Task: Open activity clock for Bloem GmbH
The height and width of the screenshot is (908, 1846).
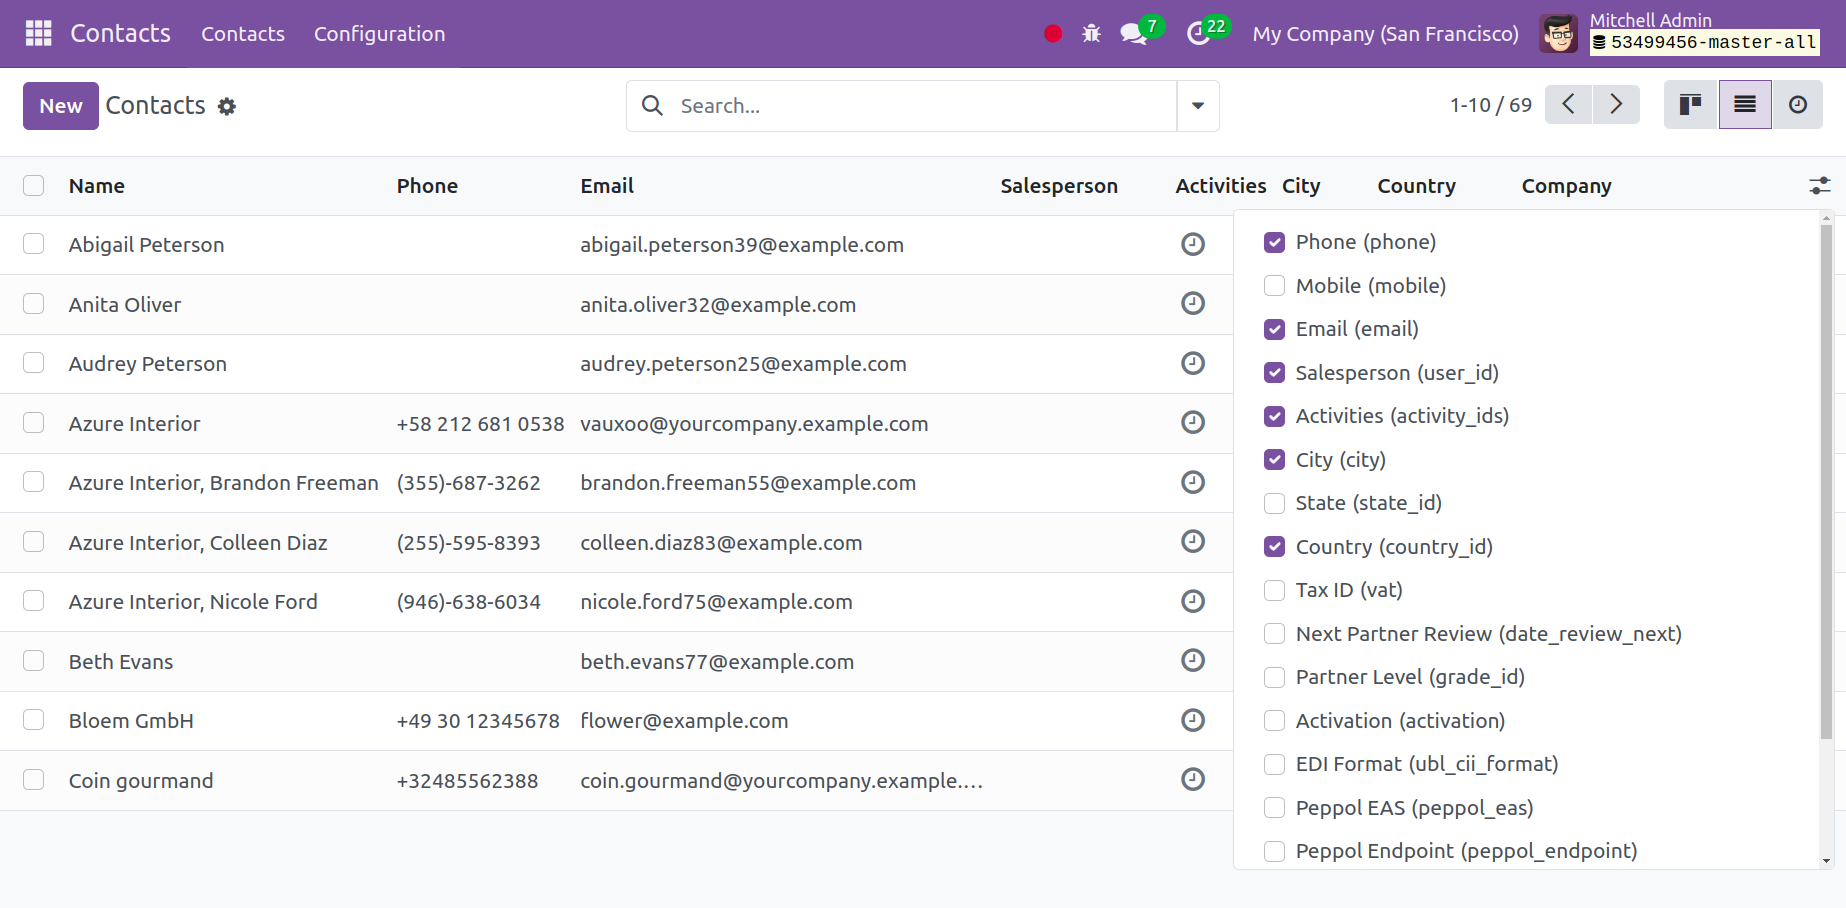Action: 1192,720
